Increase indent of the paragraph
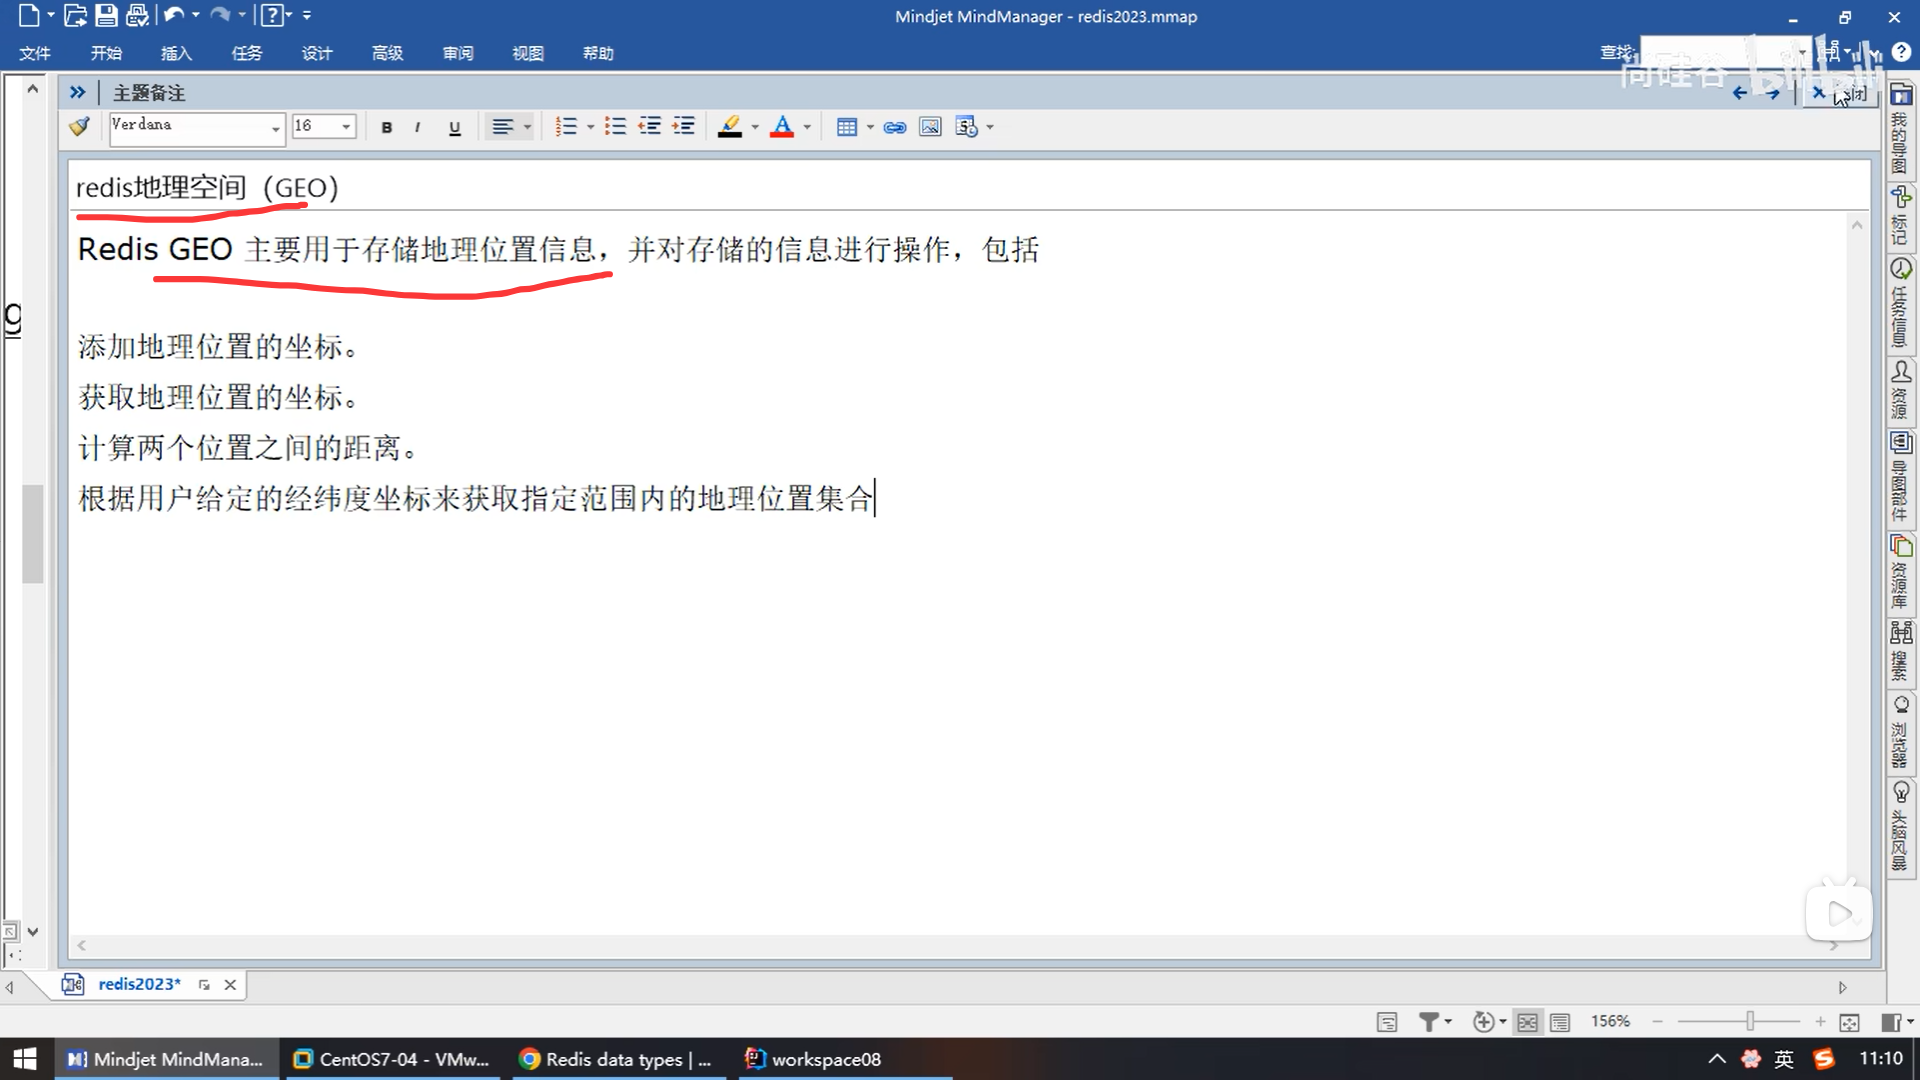The image size is (1920, 1080). tap(684, 127)
